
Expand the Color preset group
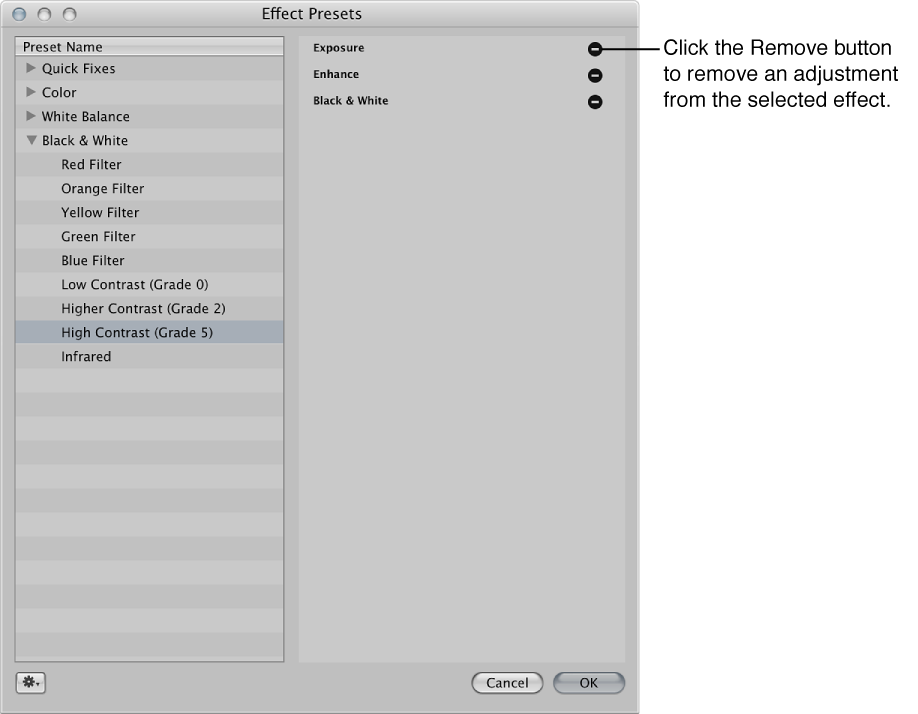(30, 92)
